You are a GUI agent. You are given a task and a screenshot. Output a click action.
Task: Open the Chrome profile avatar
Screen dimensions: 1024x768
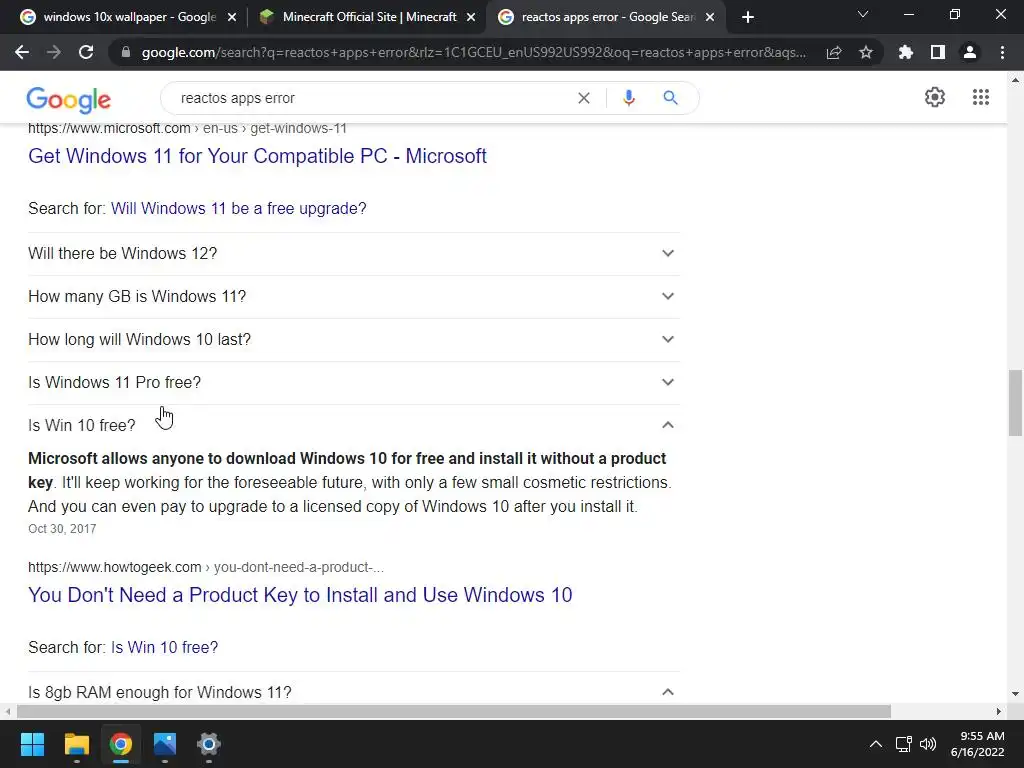[x=970, y=52]
